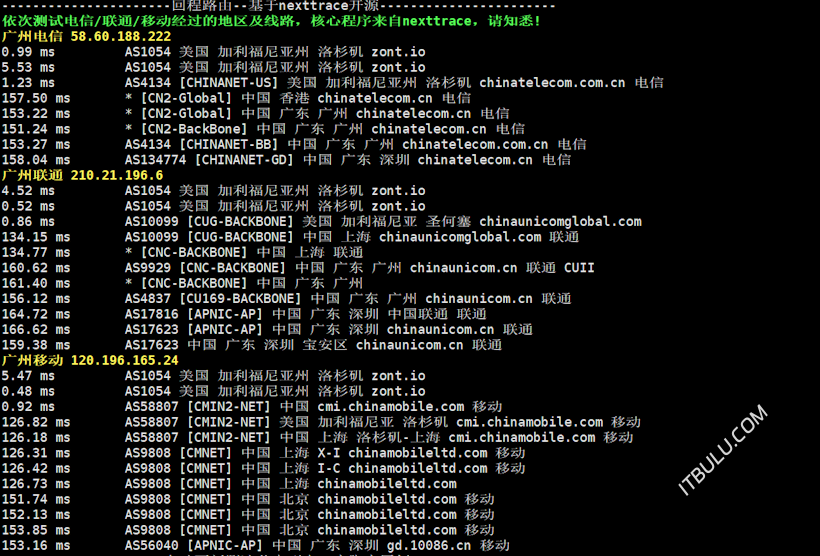This screenshot has width=820, height=556.
Task: Click the 151.74 ms latency value
Action: (36, 500)
